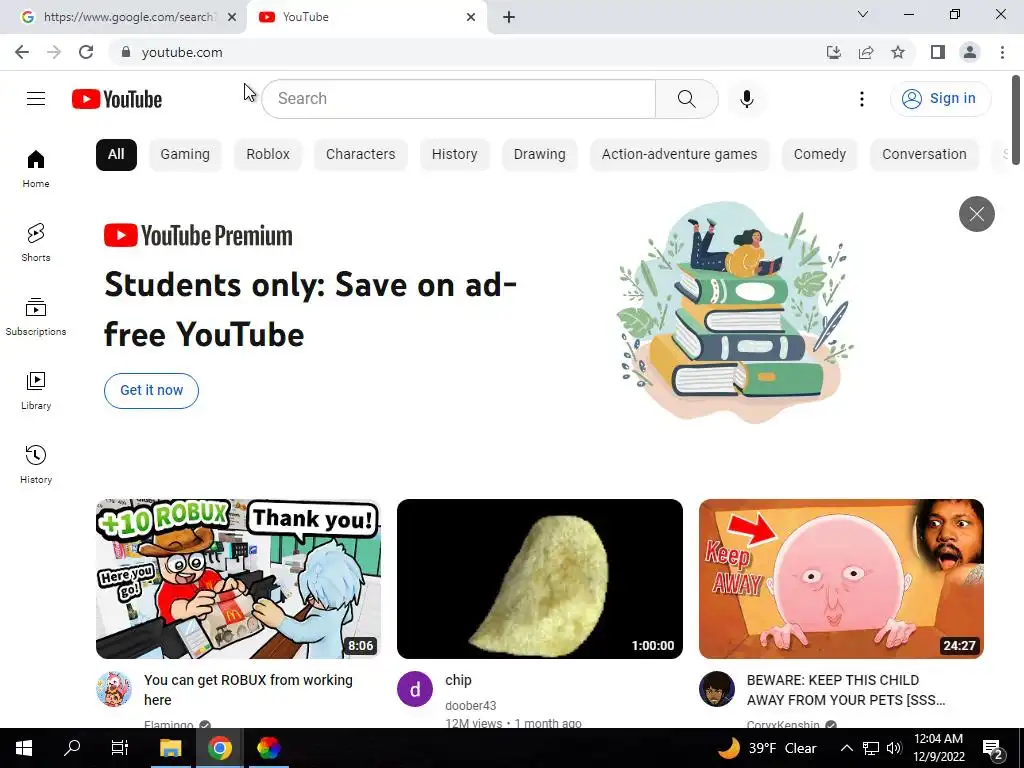Click browser back arrow
1024x768 pixels.
click(x=22, y=52)
